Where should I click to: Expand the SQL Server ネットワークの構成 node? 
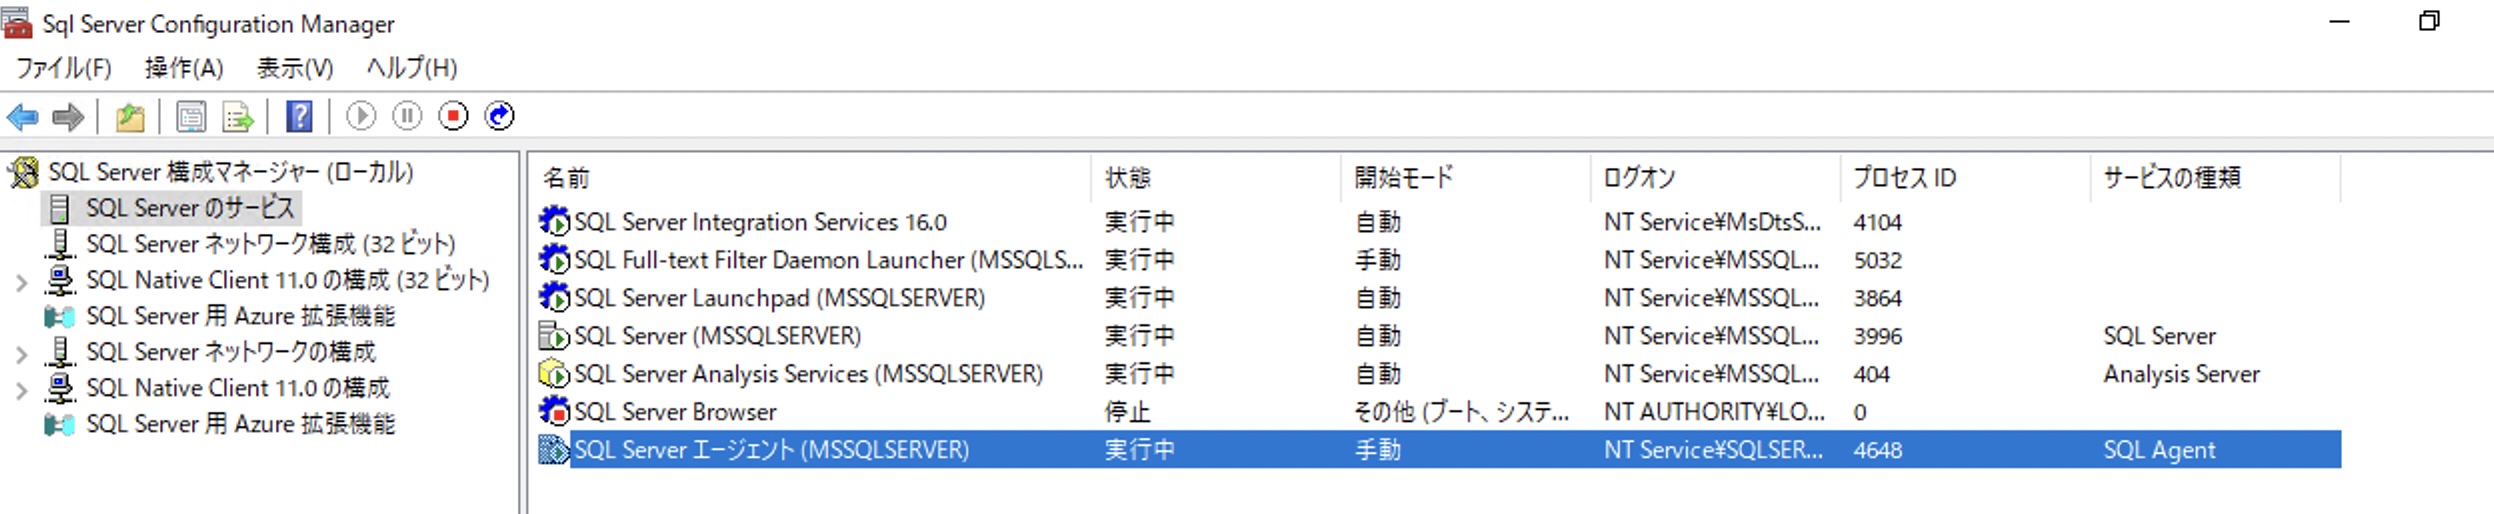pos(21,354)
